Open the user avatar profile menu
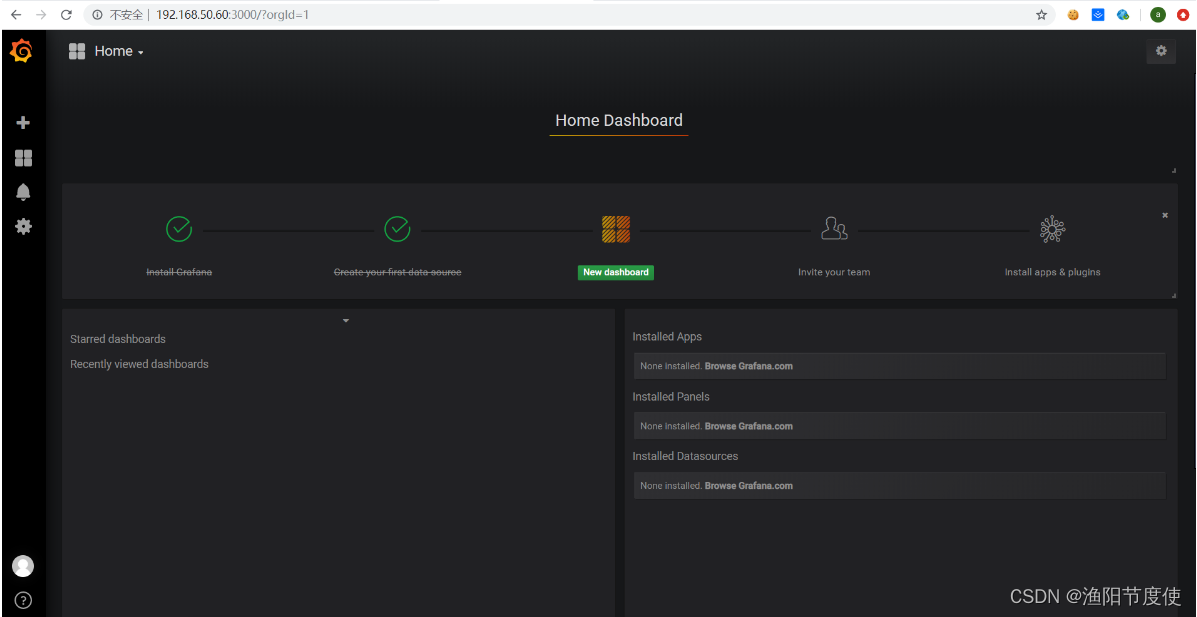This screenshot has width=1197, height=617. tap(23, 566)
